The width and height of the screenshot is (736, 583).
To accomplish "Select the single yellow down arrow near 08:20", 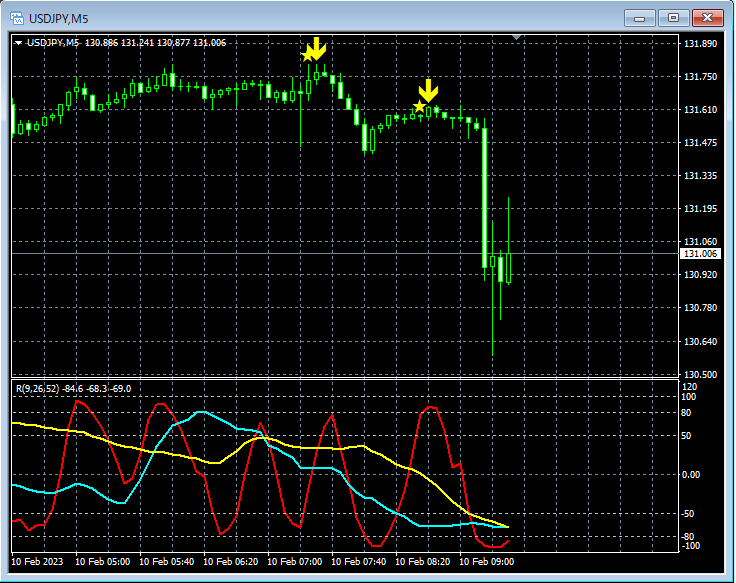I will [429, 91].
